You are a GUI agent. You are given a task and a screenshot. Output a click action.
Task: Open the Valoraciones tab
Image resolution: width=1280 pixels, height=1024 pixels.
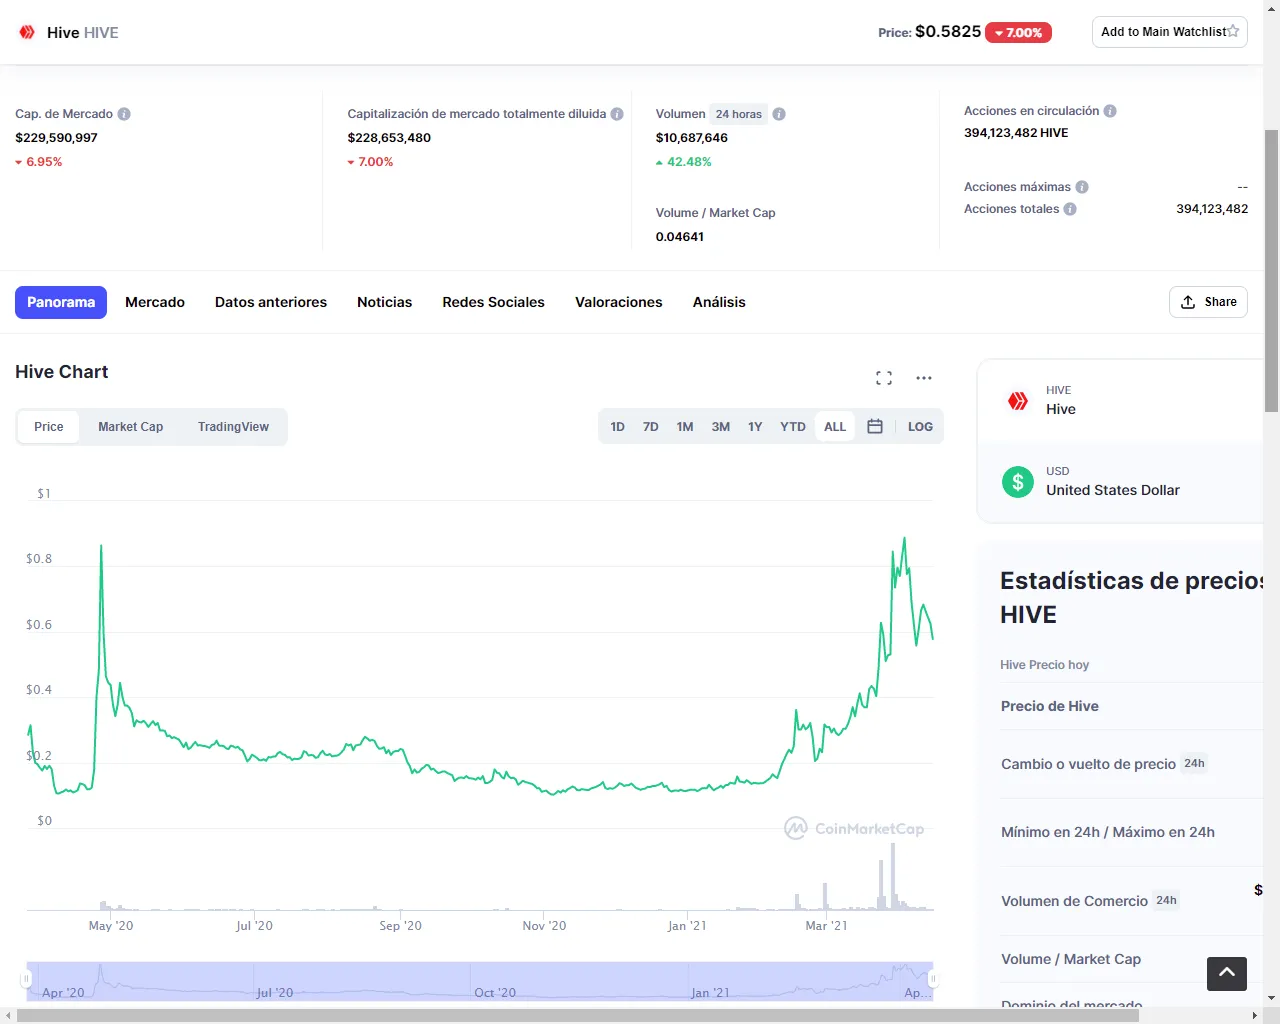pyautogui.click(x=619, y=302)
